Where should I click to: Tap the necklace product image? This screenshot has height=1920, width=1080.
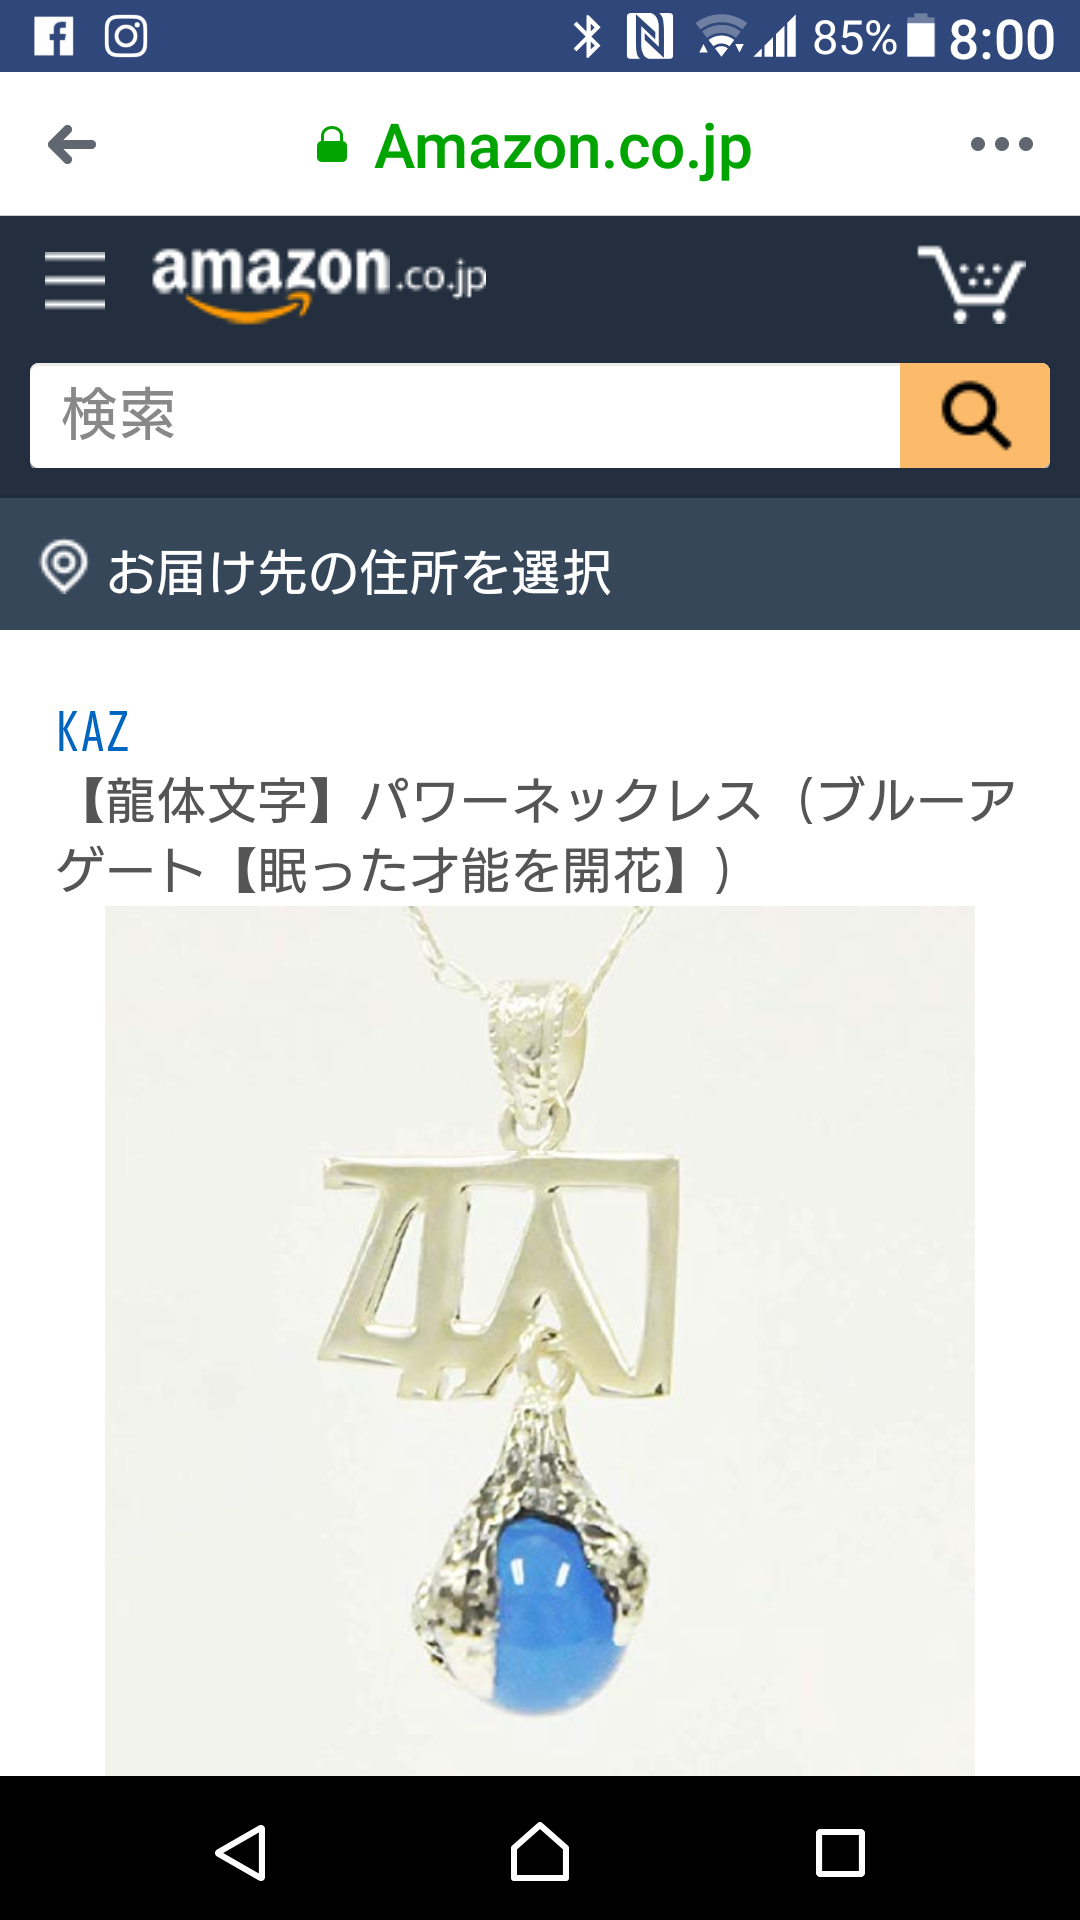coord(540,1340)
